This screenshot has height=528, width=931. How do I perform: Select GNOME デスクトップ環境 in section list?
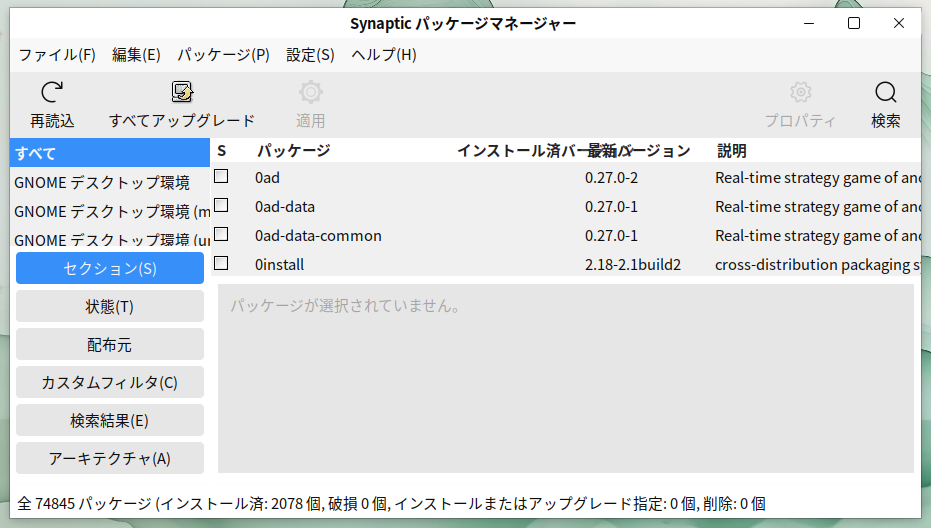[102, 183]
